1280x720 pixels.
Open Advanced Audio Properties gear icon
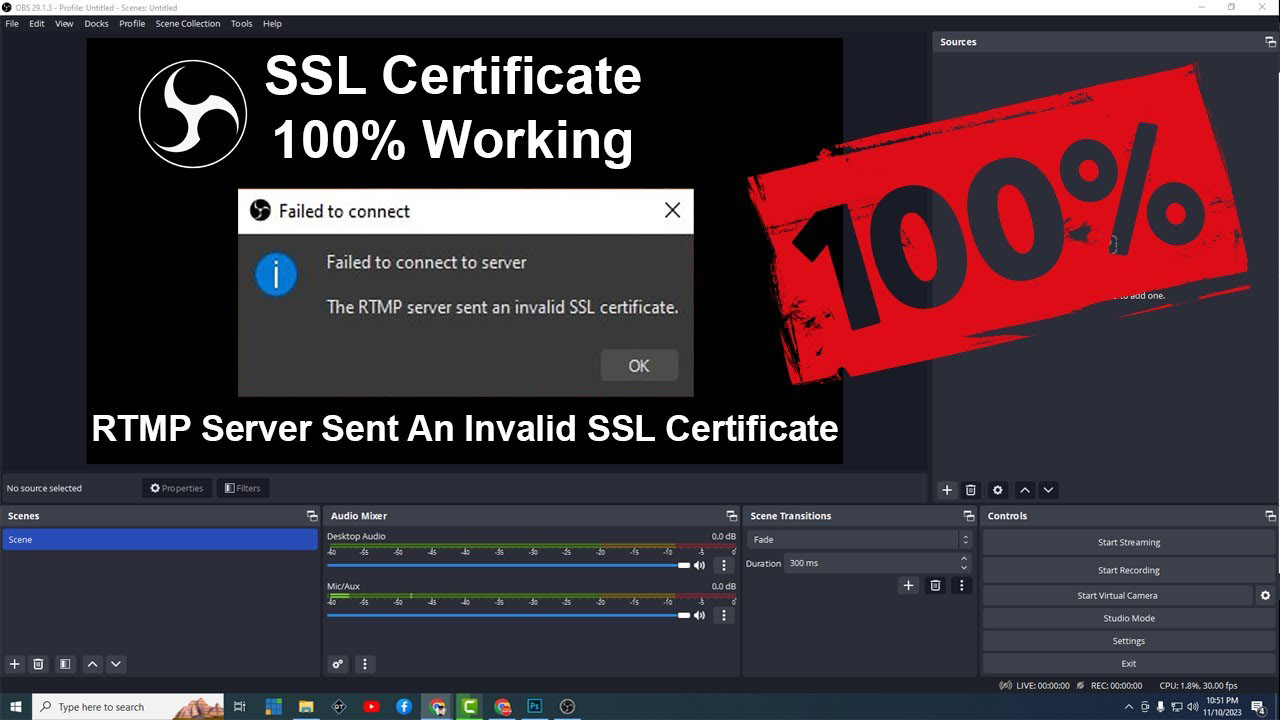(x=338, y=664)
